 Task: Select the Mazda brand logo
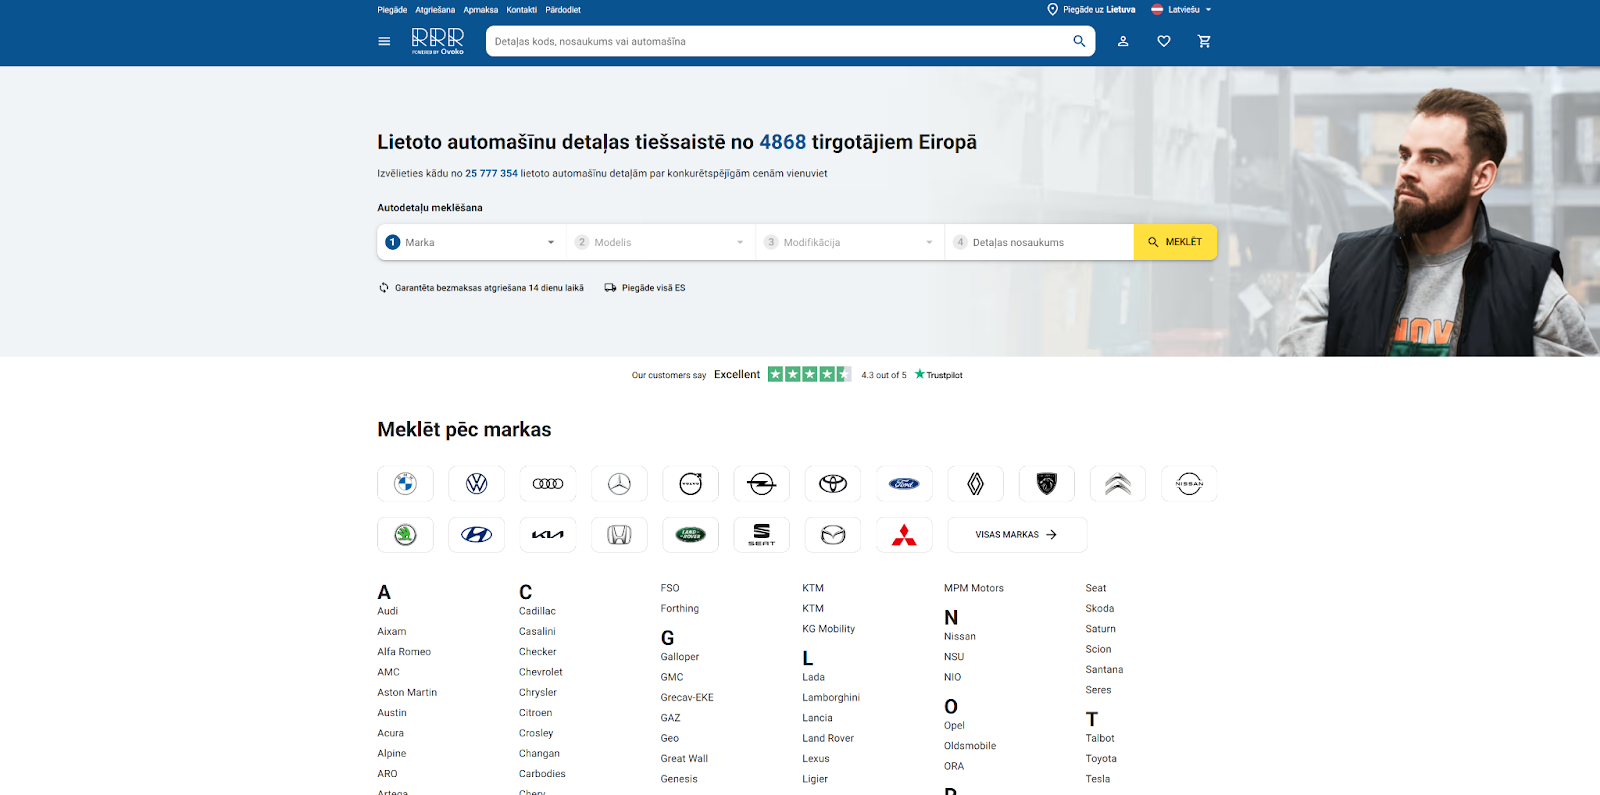click(x=833, y=535)
